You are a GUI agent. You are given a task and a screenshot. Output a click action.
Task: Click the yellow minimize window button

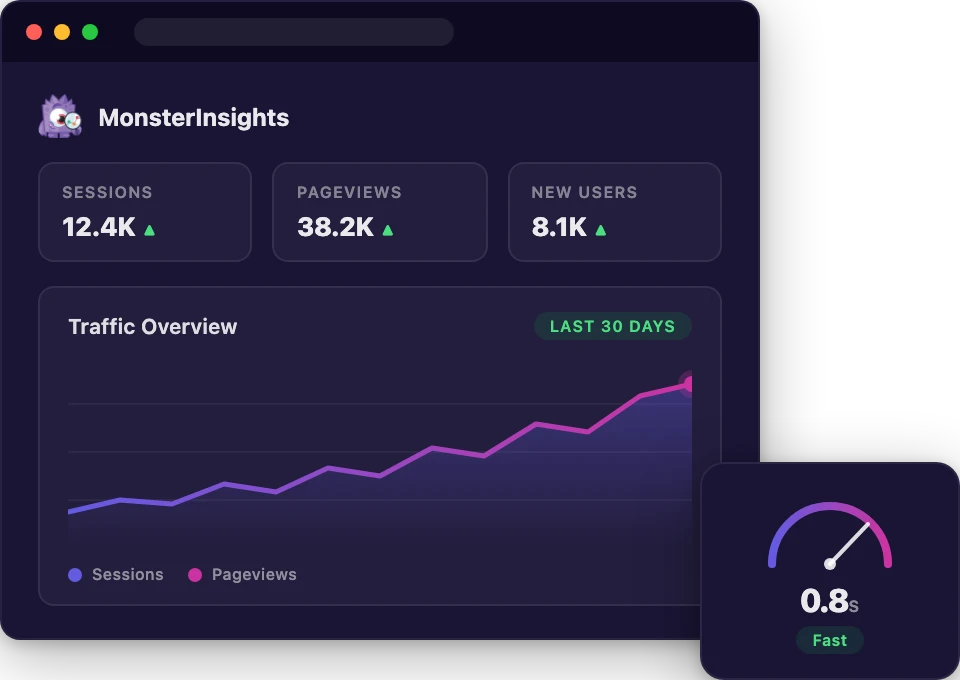coord(62,32)
